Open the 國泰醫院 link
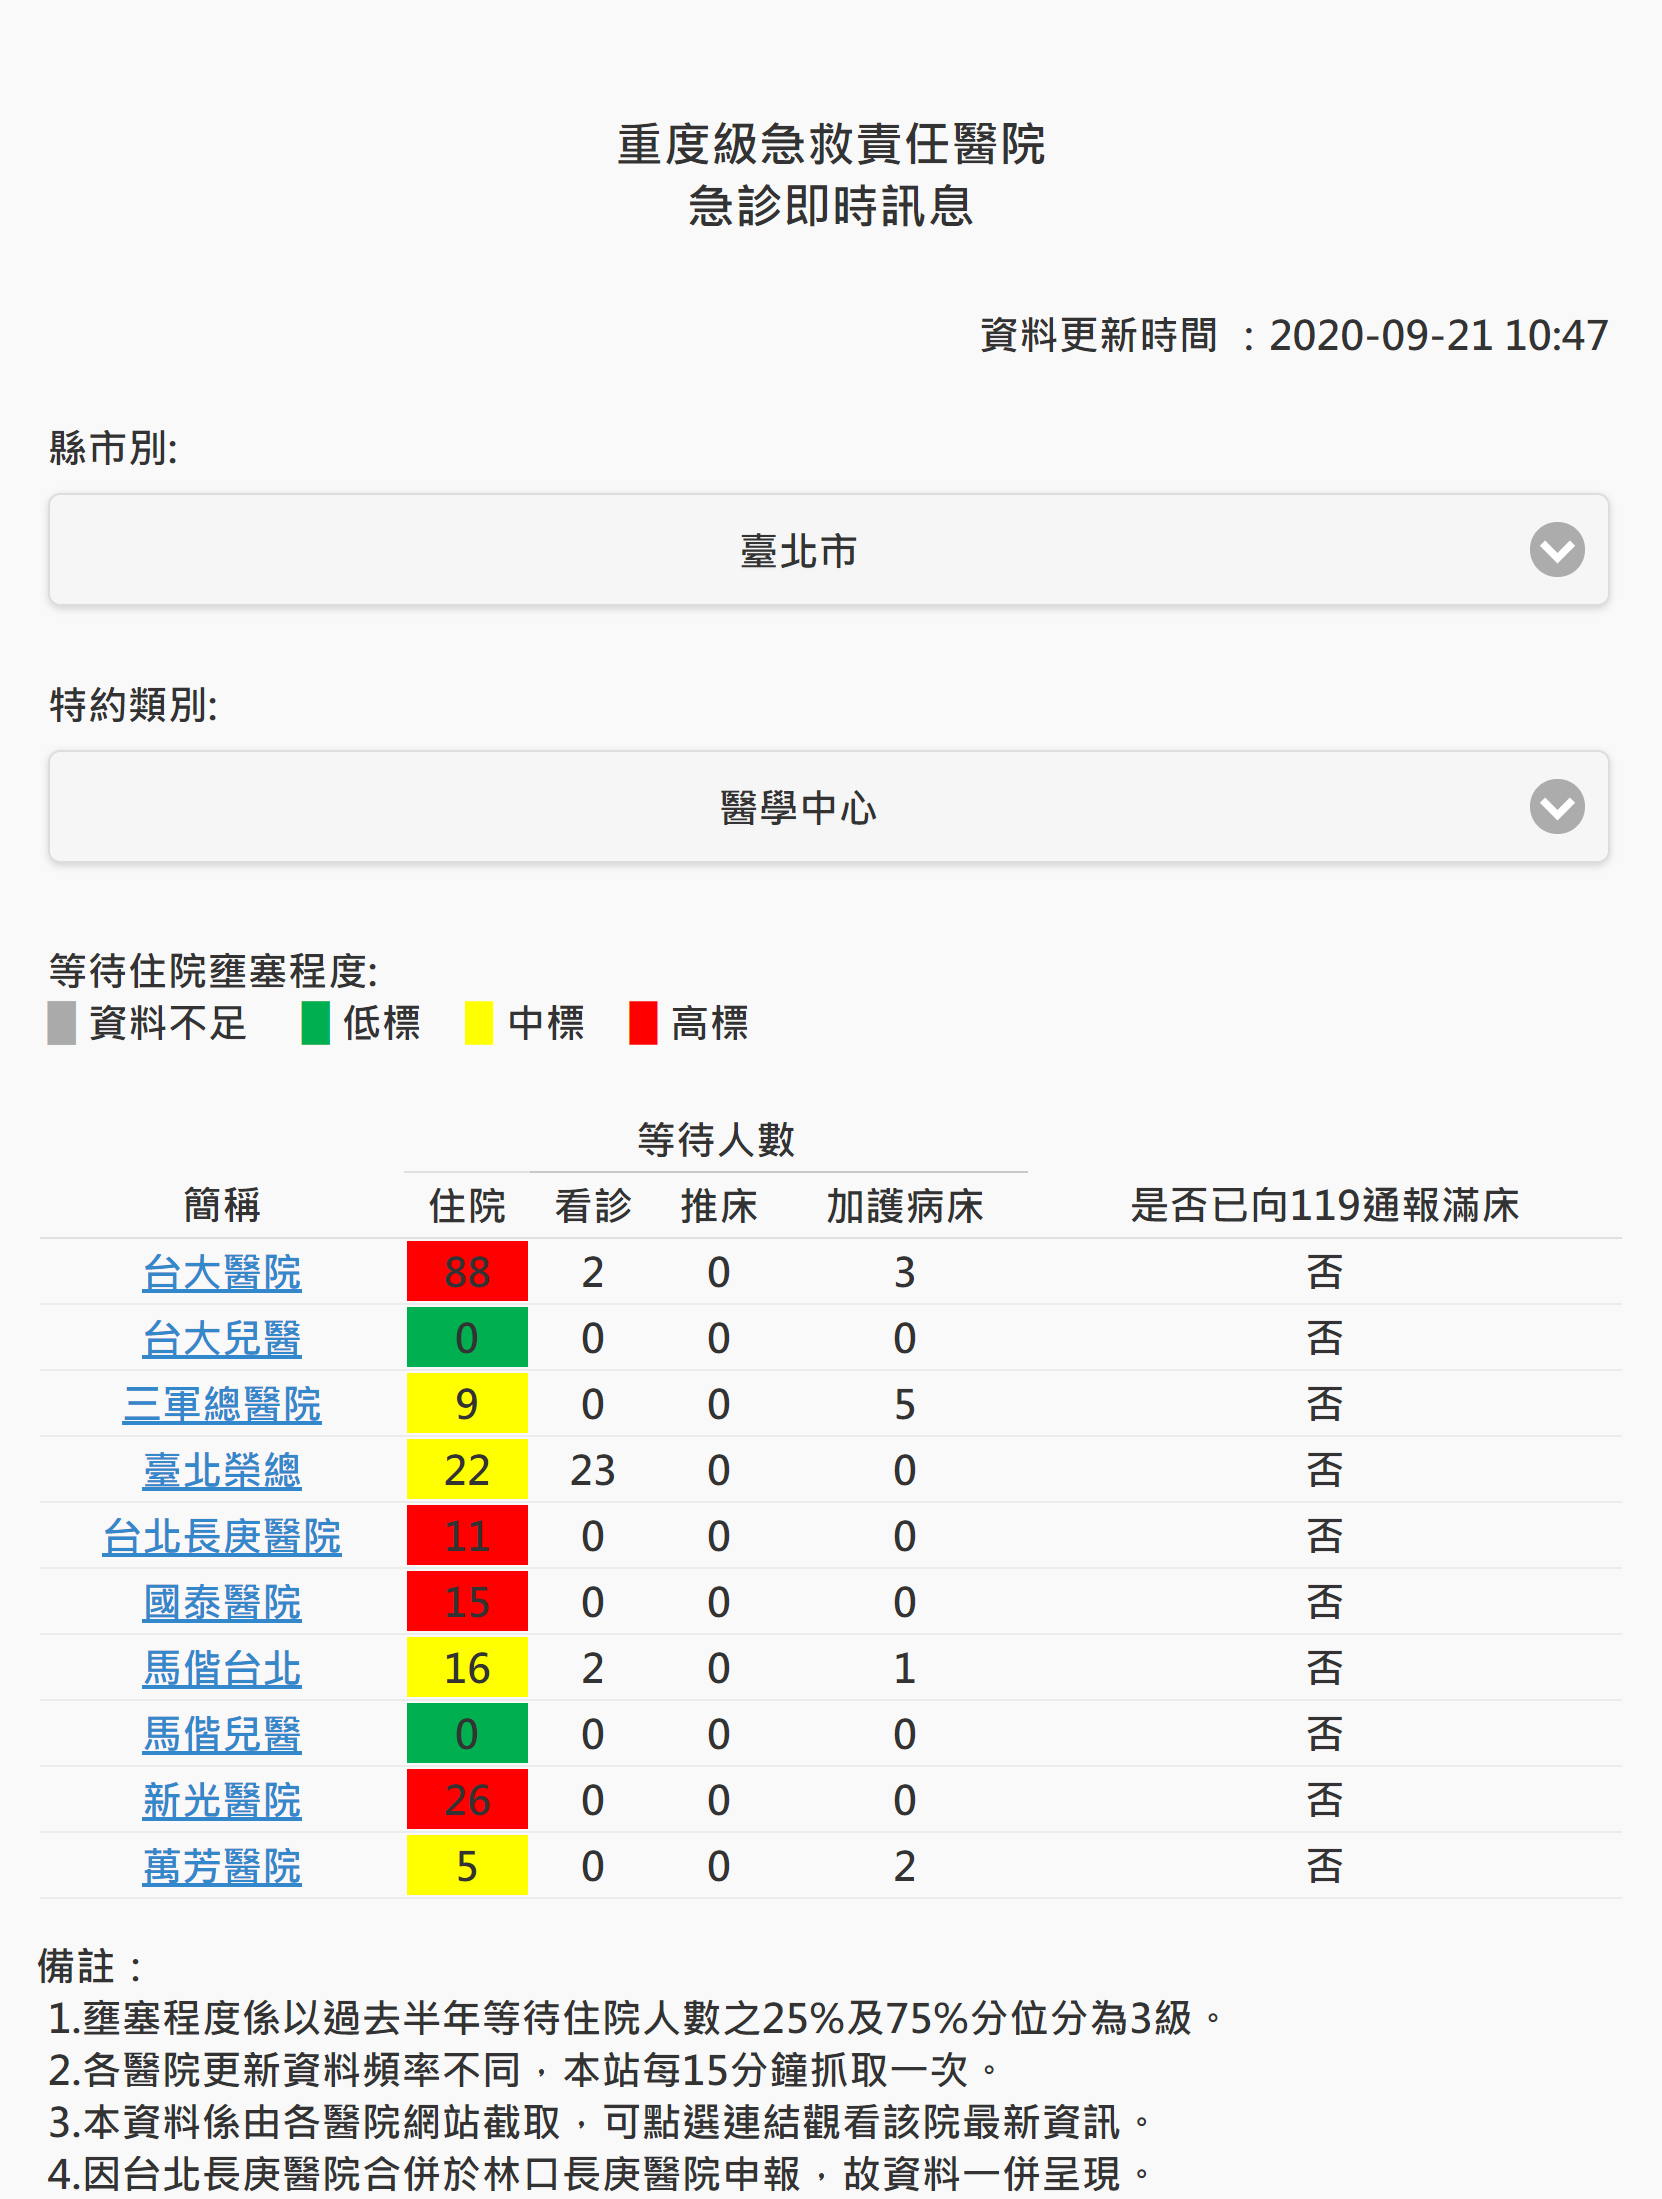The width and height of the screenshot is (1662, 2199). pyautogui.click(x=222, y=1603)
